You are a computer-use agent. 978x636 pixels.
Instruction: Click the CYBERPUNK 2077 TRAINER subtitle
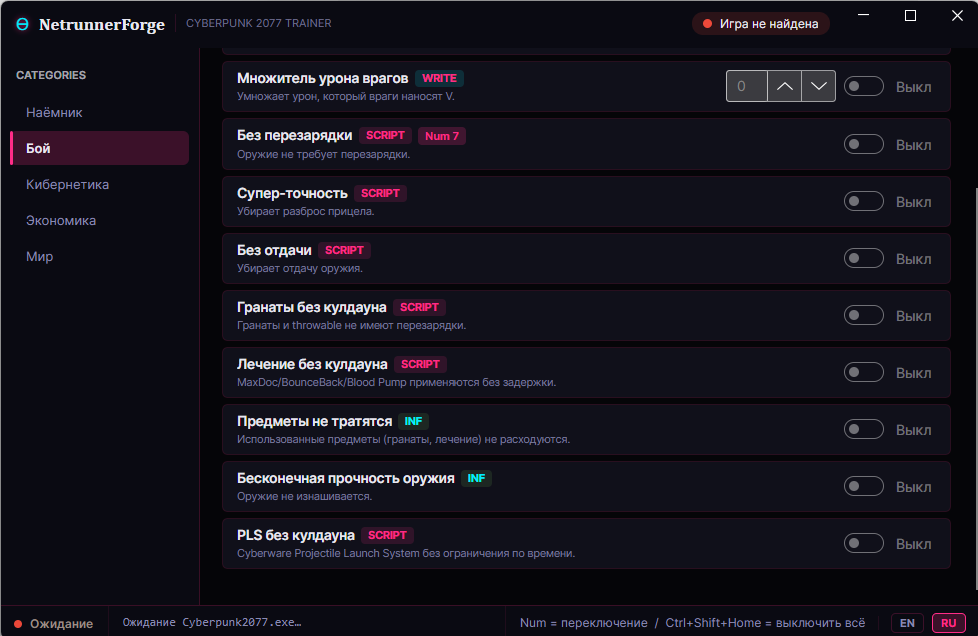[259, 23]
